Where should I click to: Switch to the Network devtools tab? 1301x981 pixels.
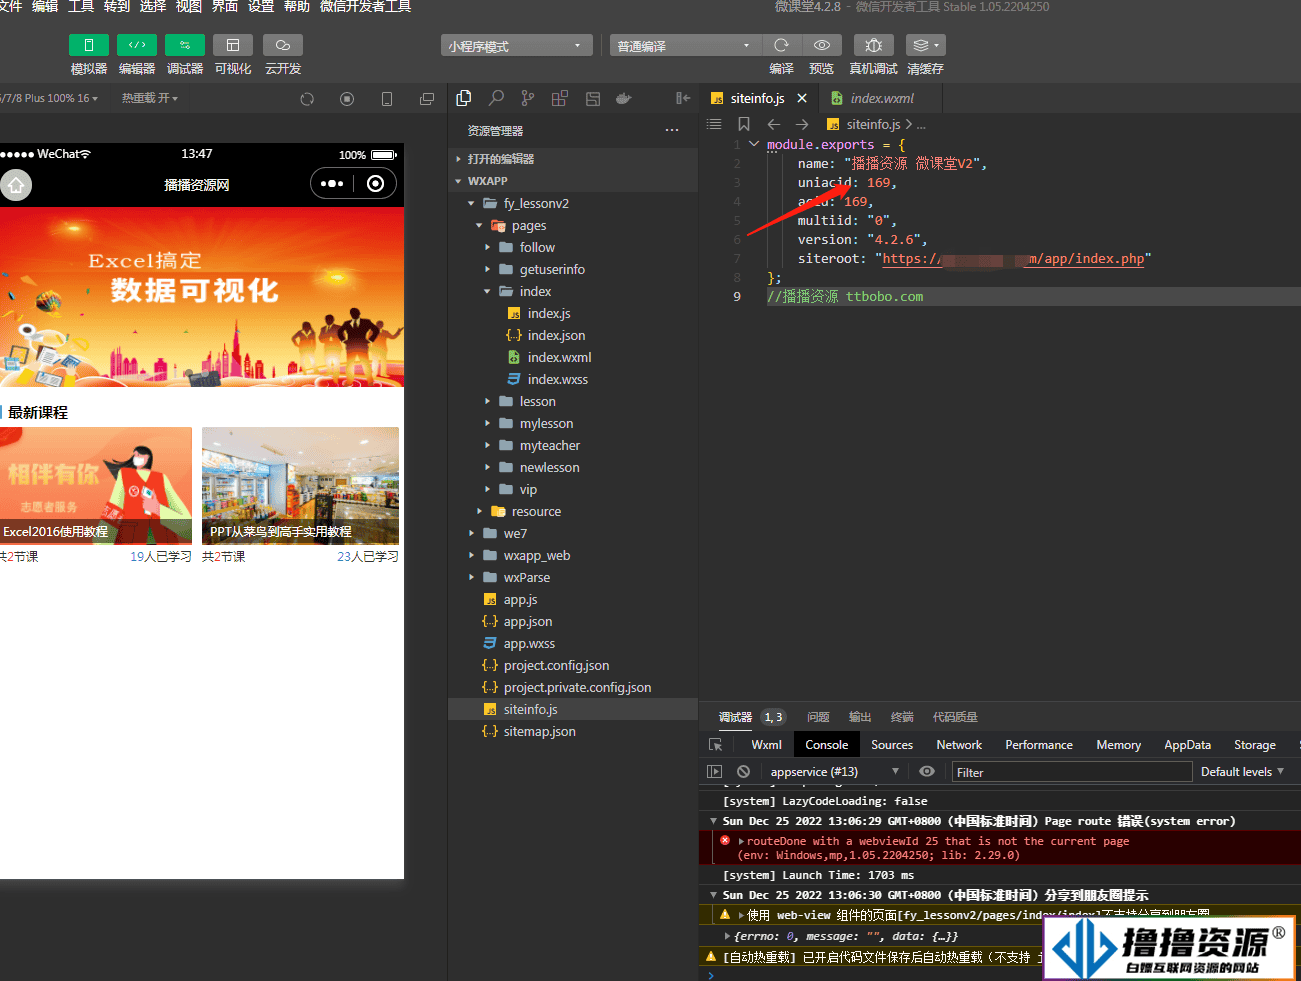pyautogui.click(x=959, y=745)
